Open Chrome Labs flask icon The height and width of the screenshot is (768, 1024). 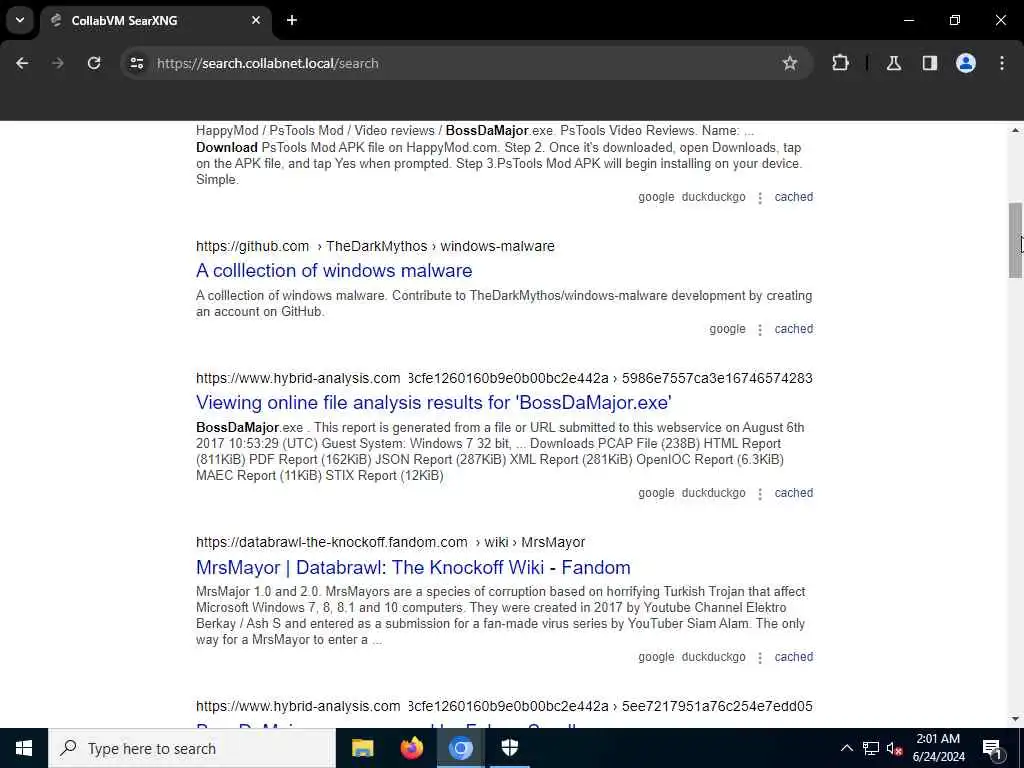[894, 63]
